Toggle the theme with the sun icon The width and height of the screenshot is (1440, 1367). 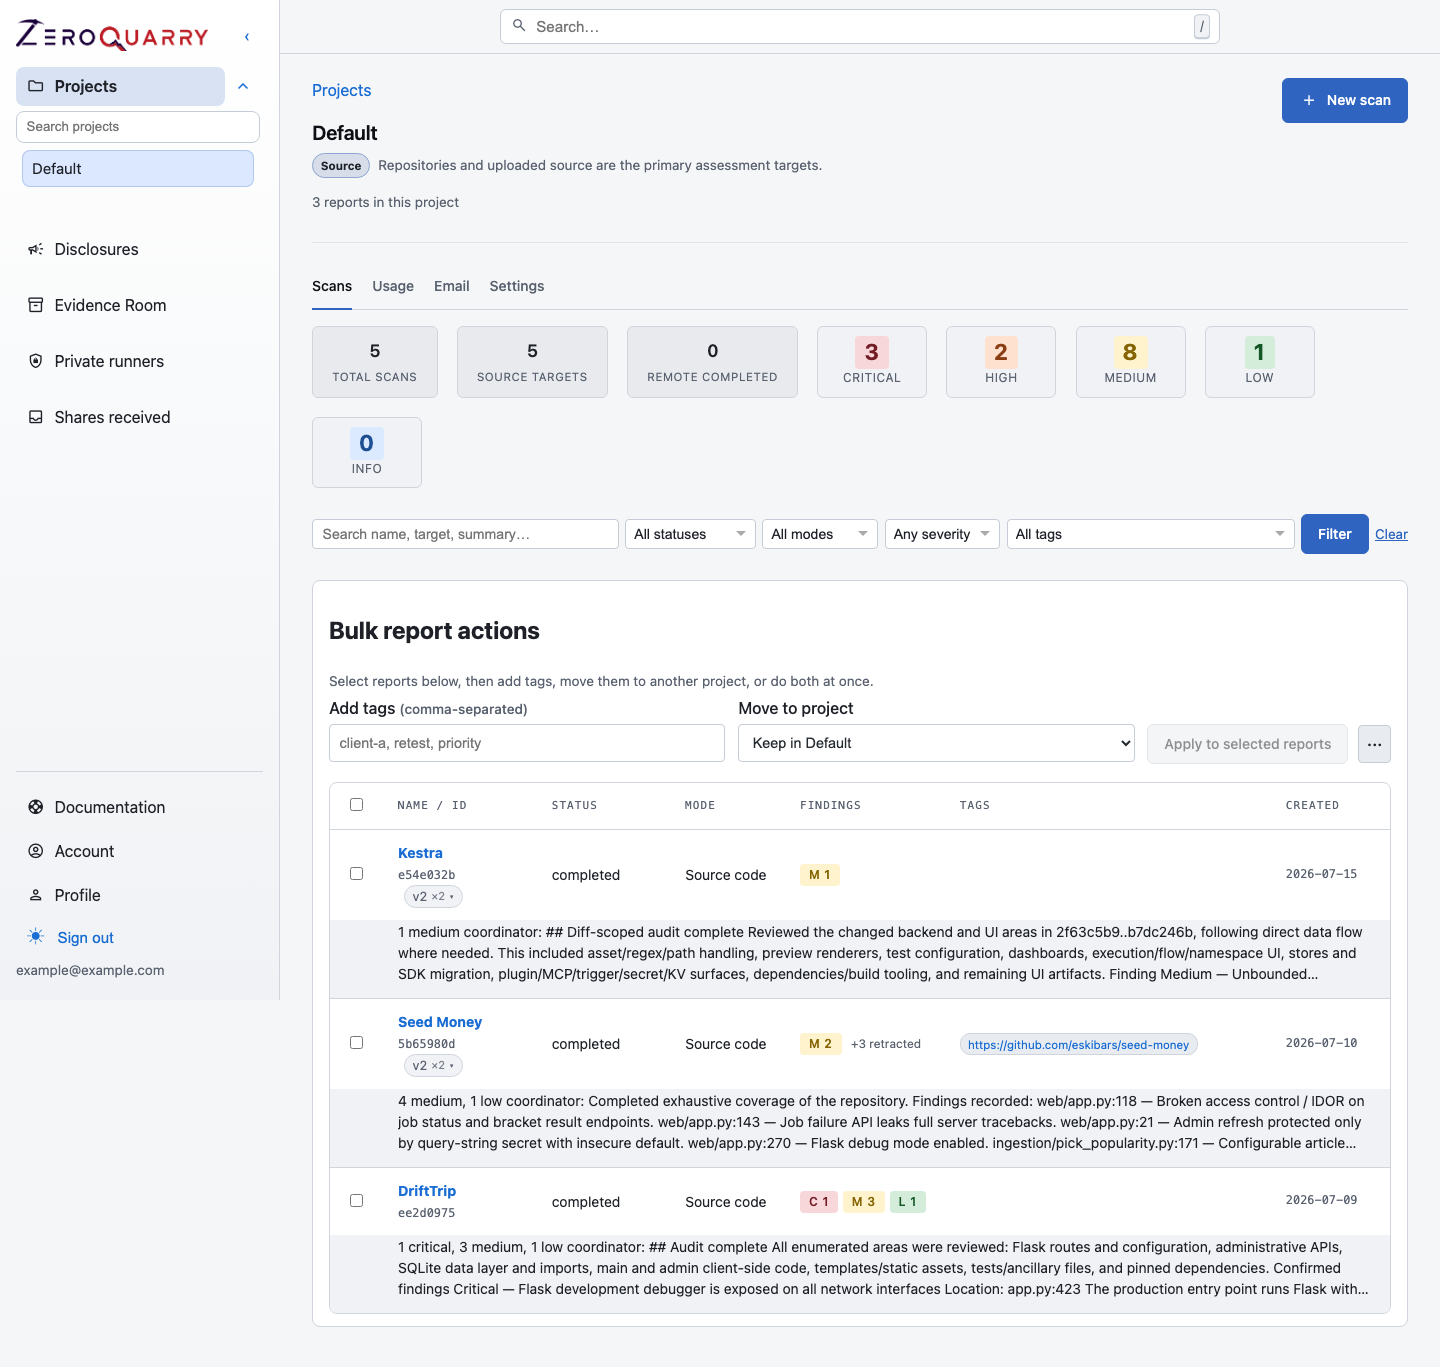pos(36,937)
